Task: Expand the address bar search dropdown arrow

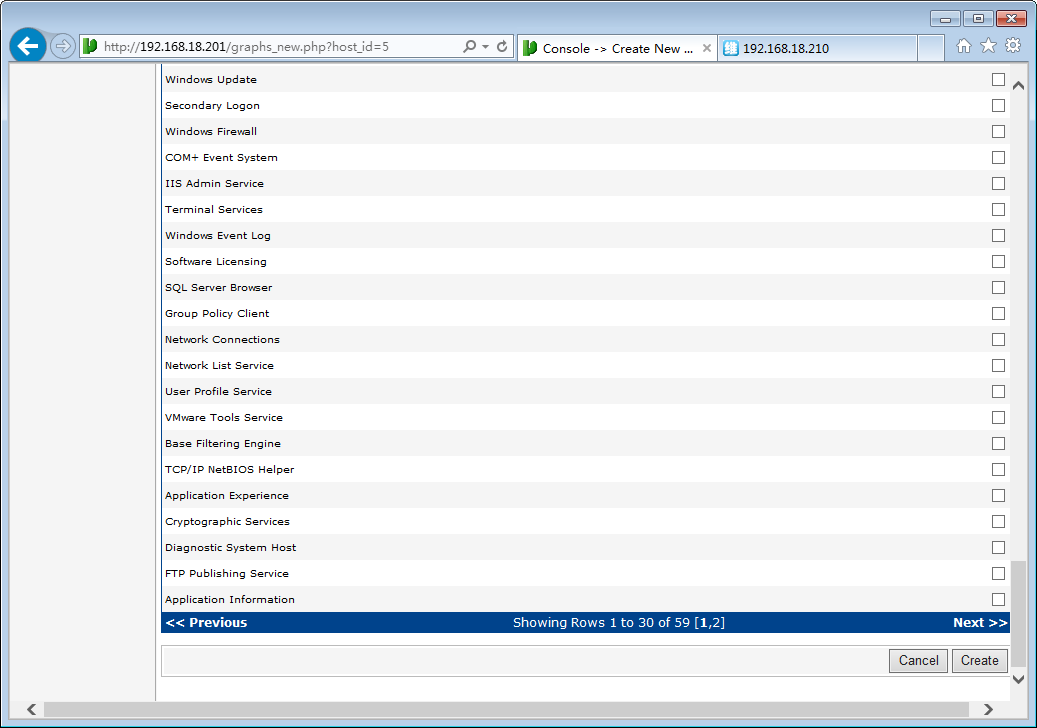Action: [485, 47]
